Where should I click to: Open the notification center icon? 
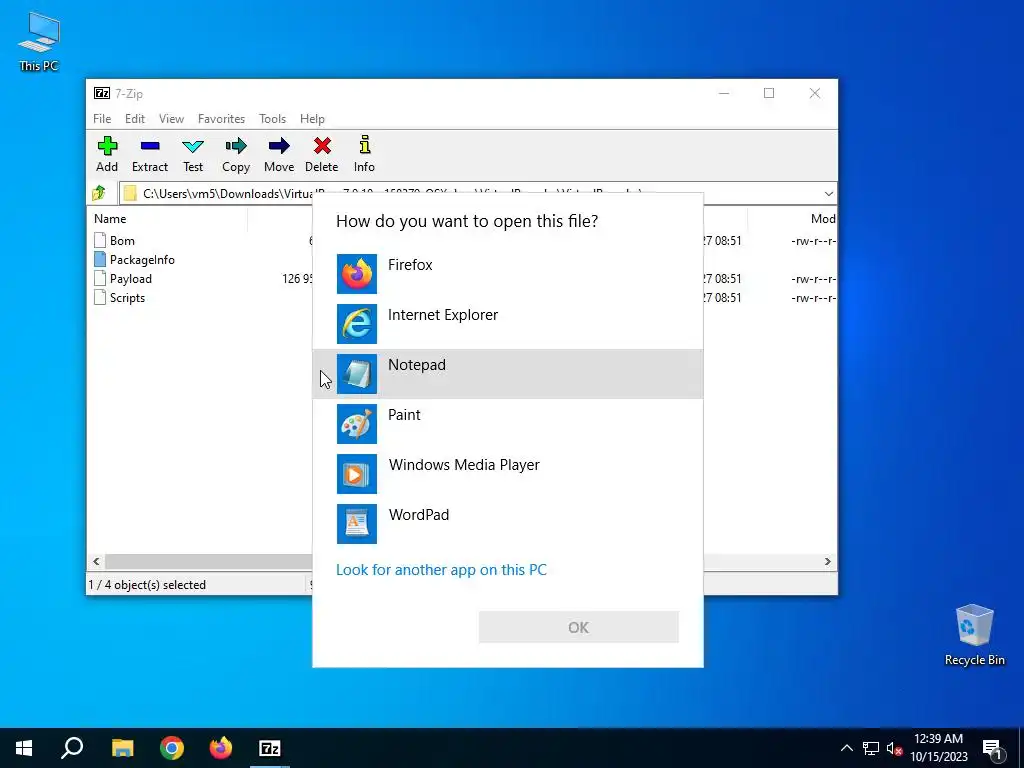pos(993,748)
